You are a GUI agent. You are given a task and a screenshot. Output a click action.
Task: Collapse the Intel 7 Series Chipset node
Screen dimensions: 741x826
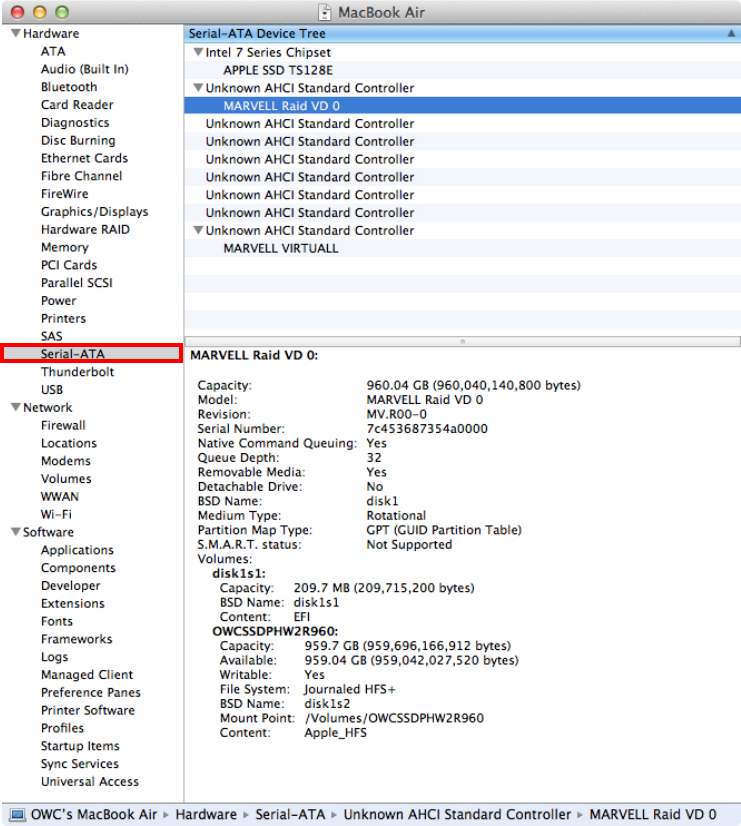click(198, 52)
